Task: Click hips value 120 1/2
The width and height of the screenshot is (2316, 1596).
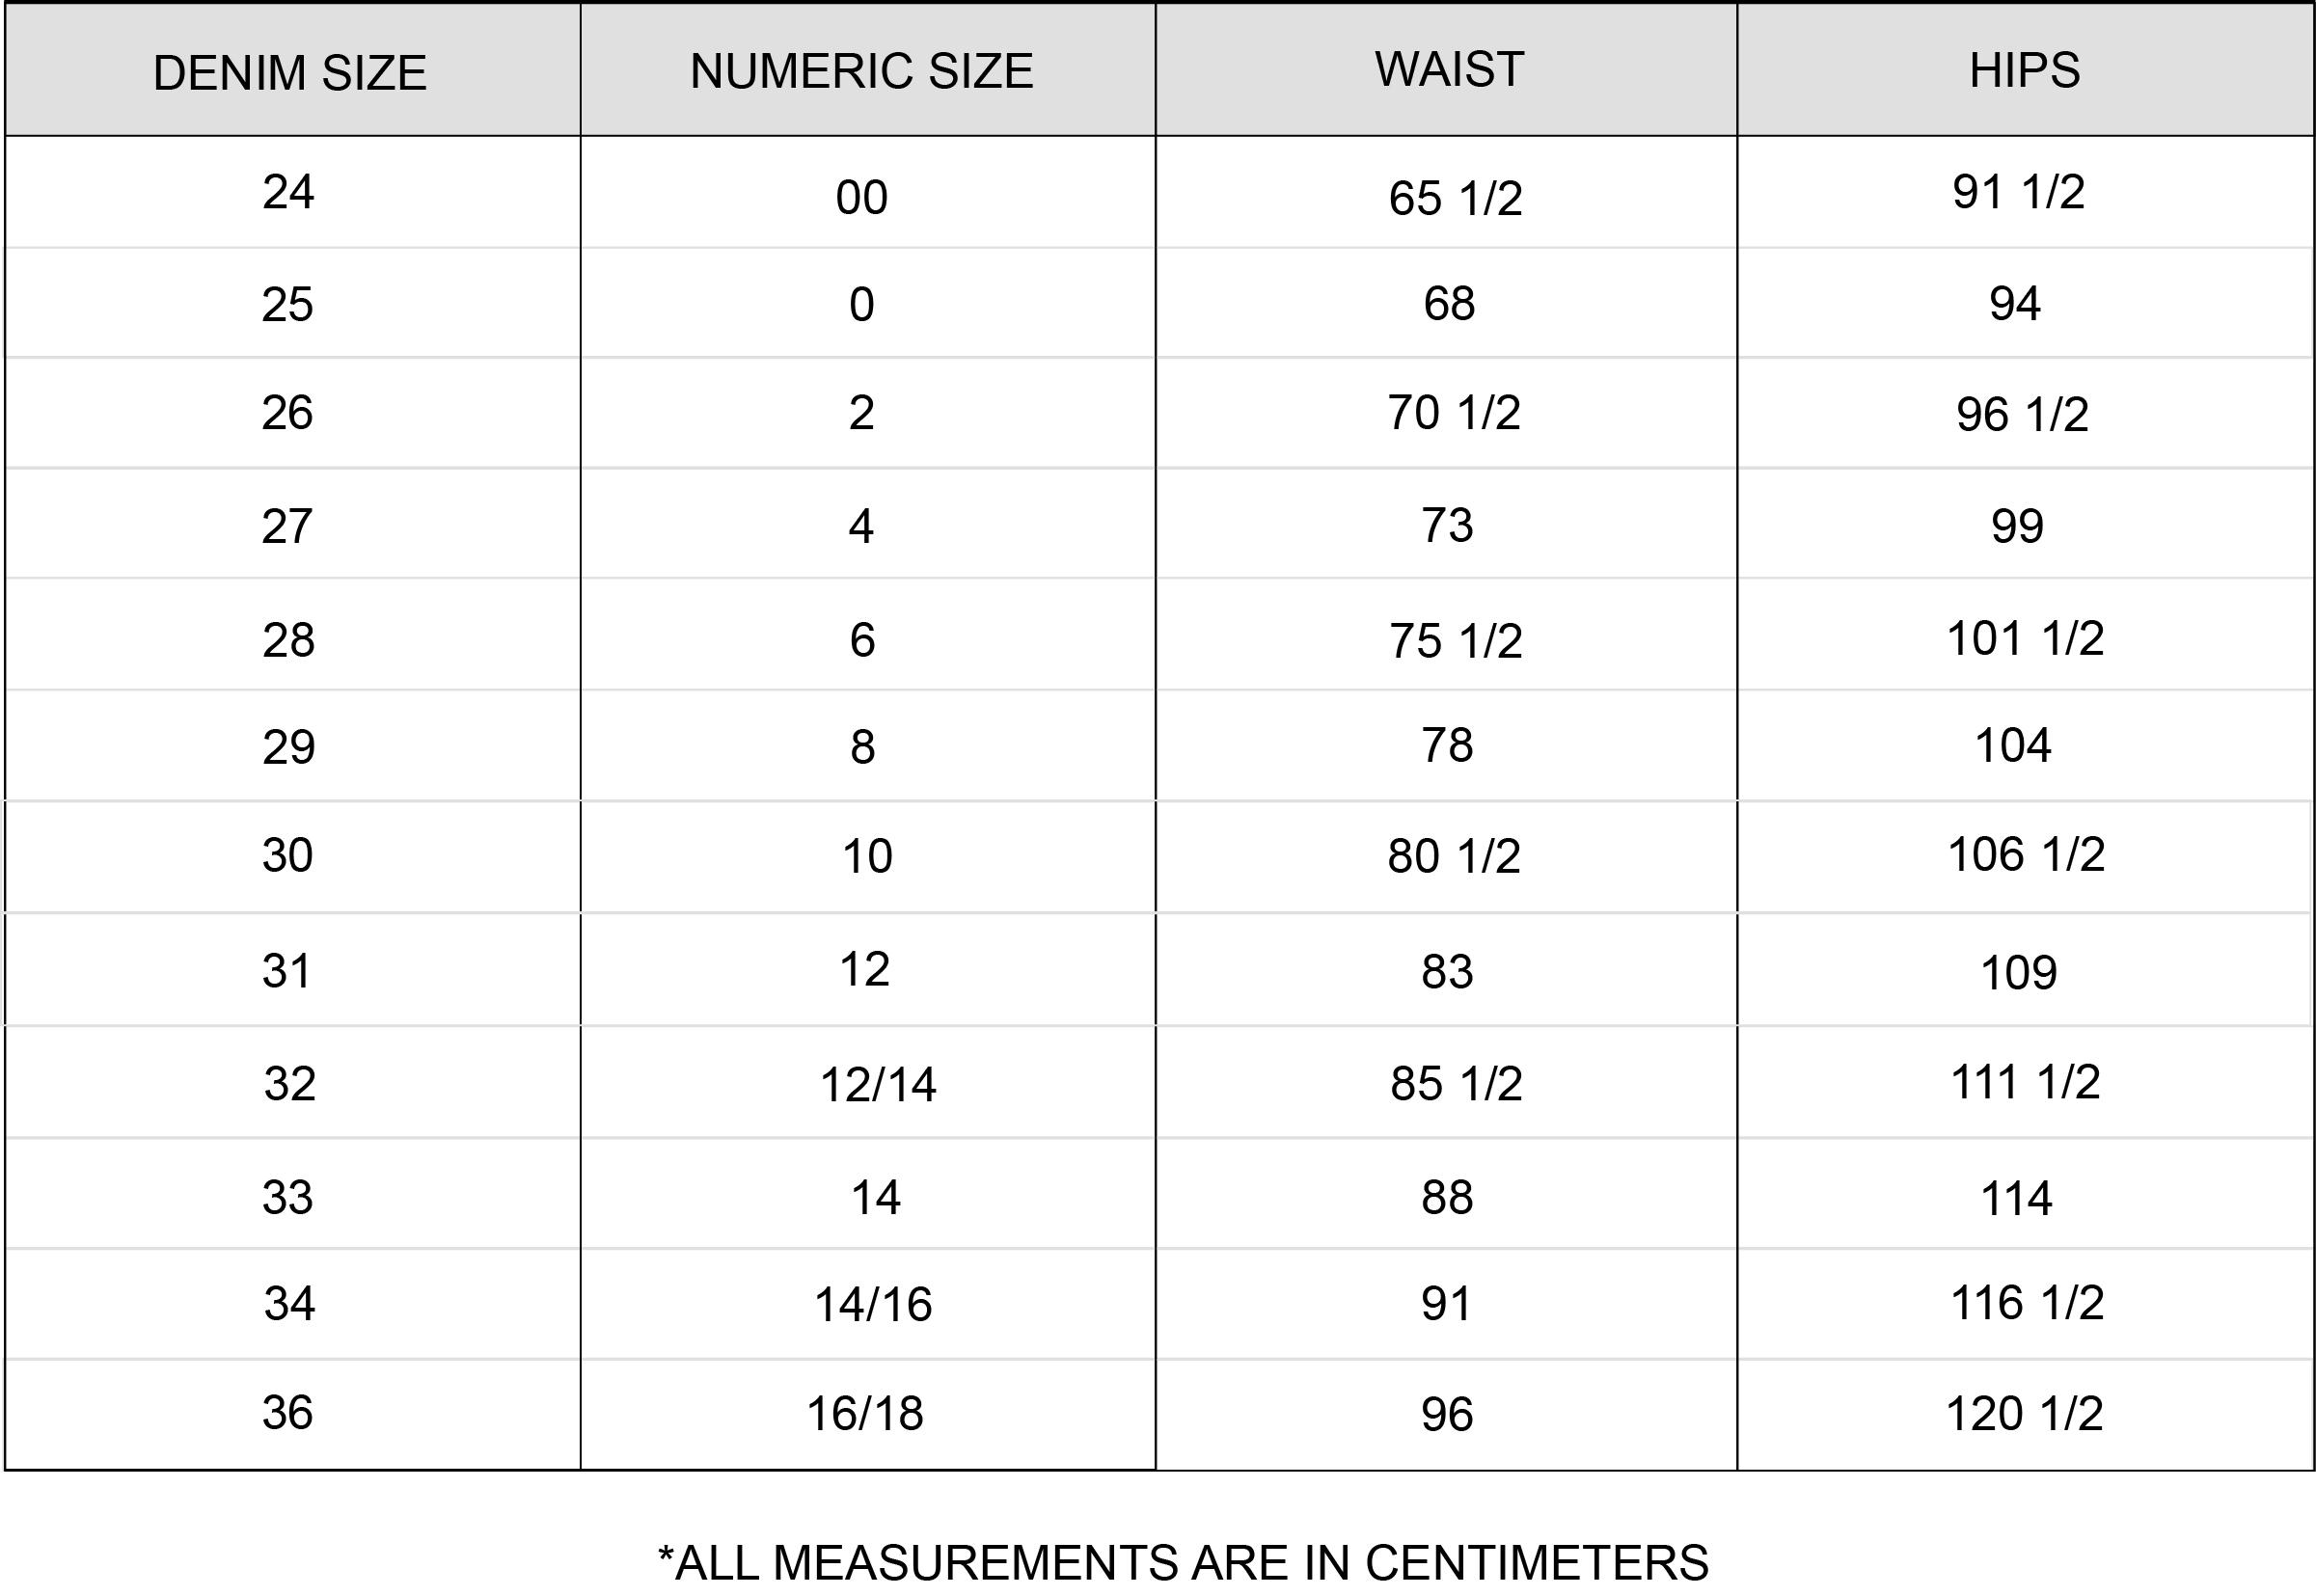Action: pyautogui.click(x=2024, y=1414)
